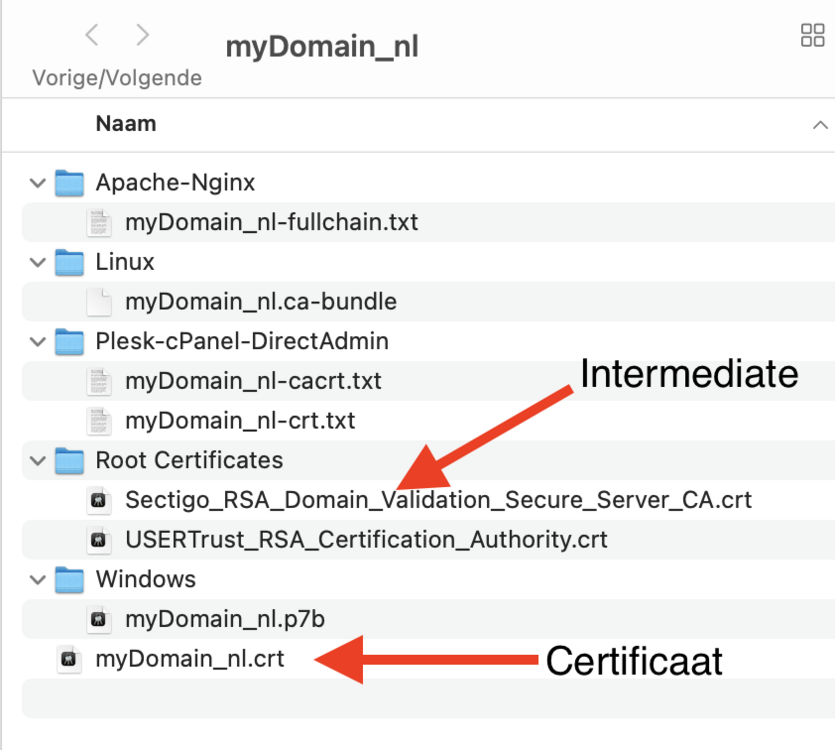Click the Linux folder icon
835x750 pixels.
[69, 262]
